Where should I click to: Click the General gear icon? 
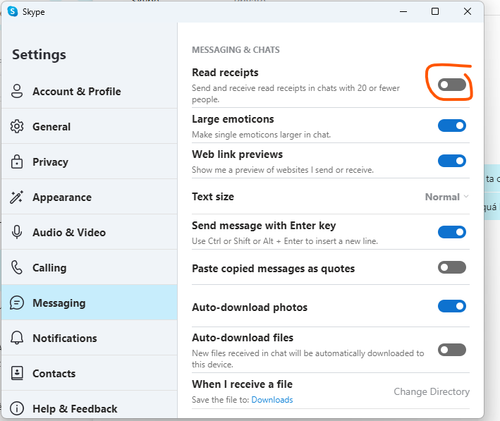click(x=17, y=126)
